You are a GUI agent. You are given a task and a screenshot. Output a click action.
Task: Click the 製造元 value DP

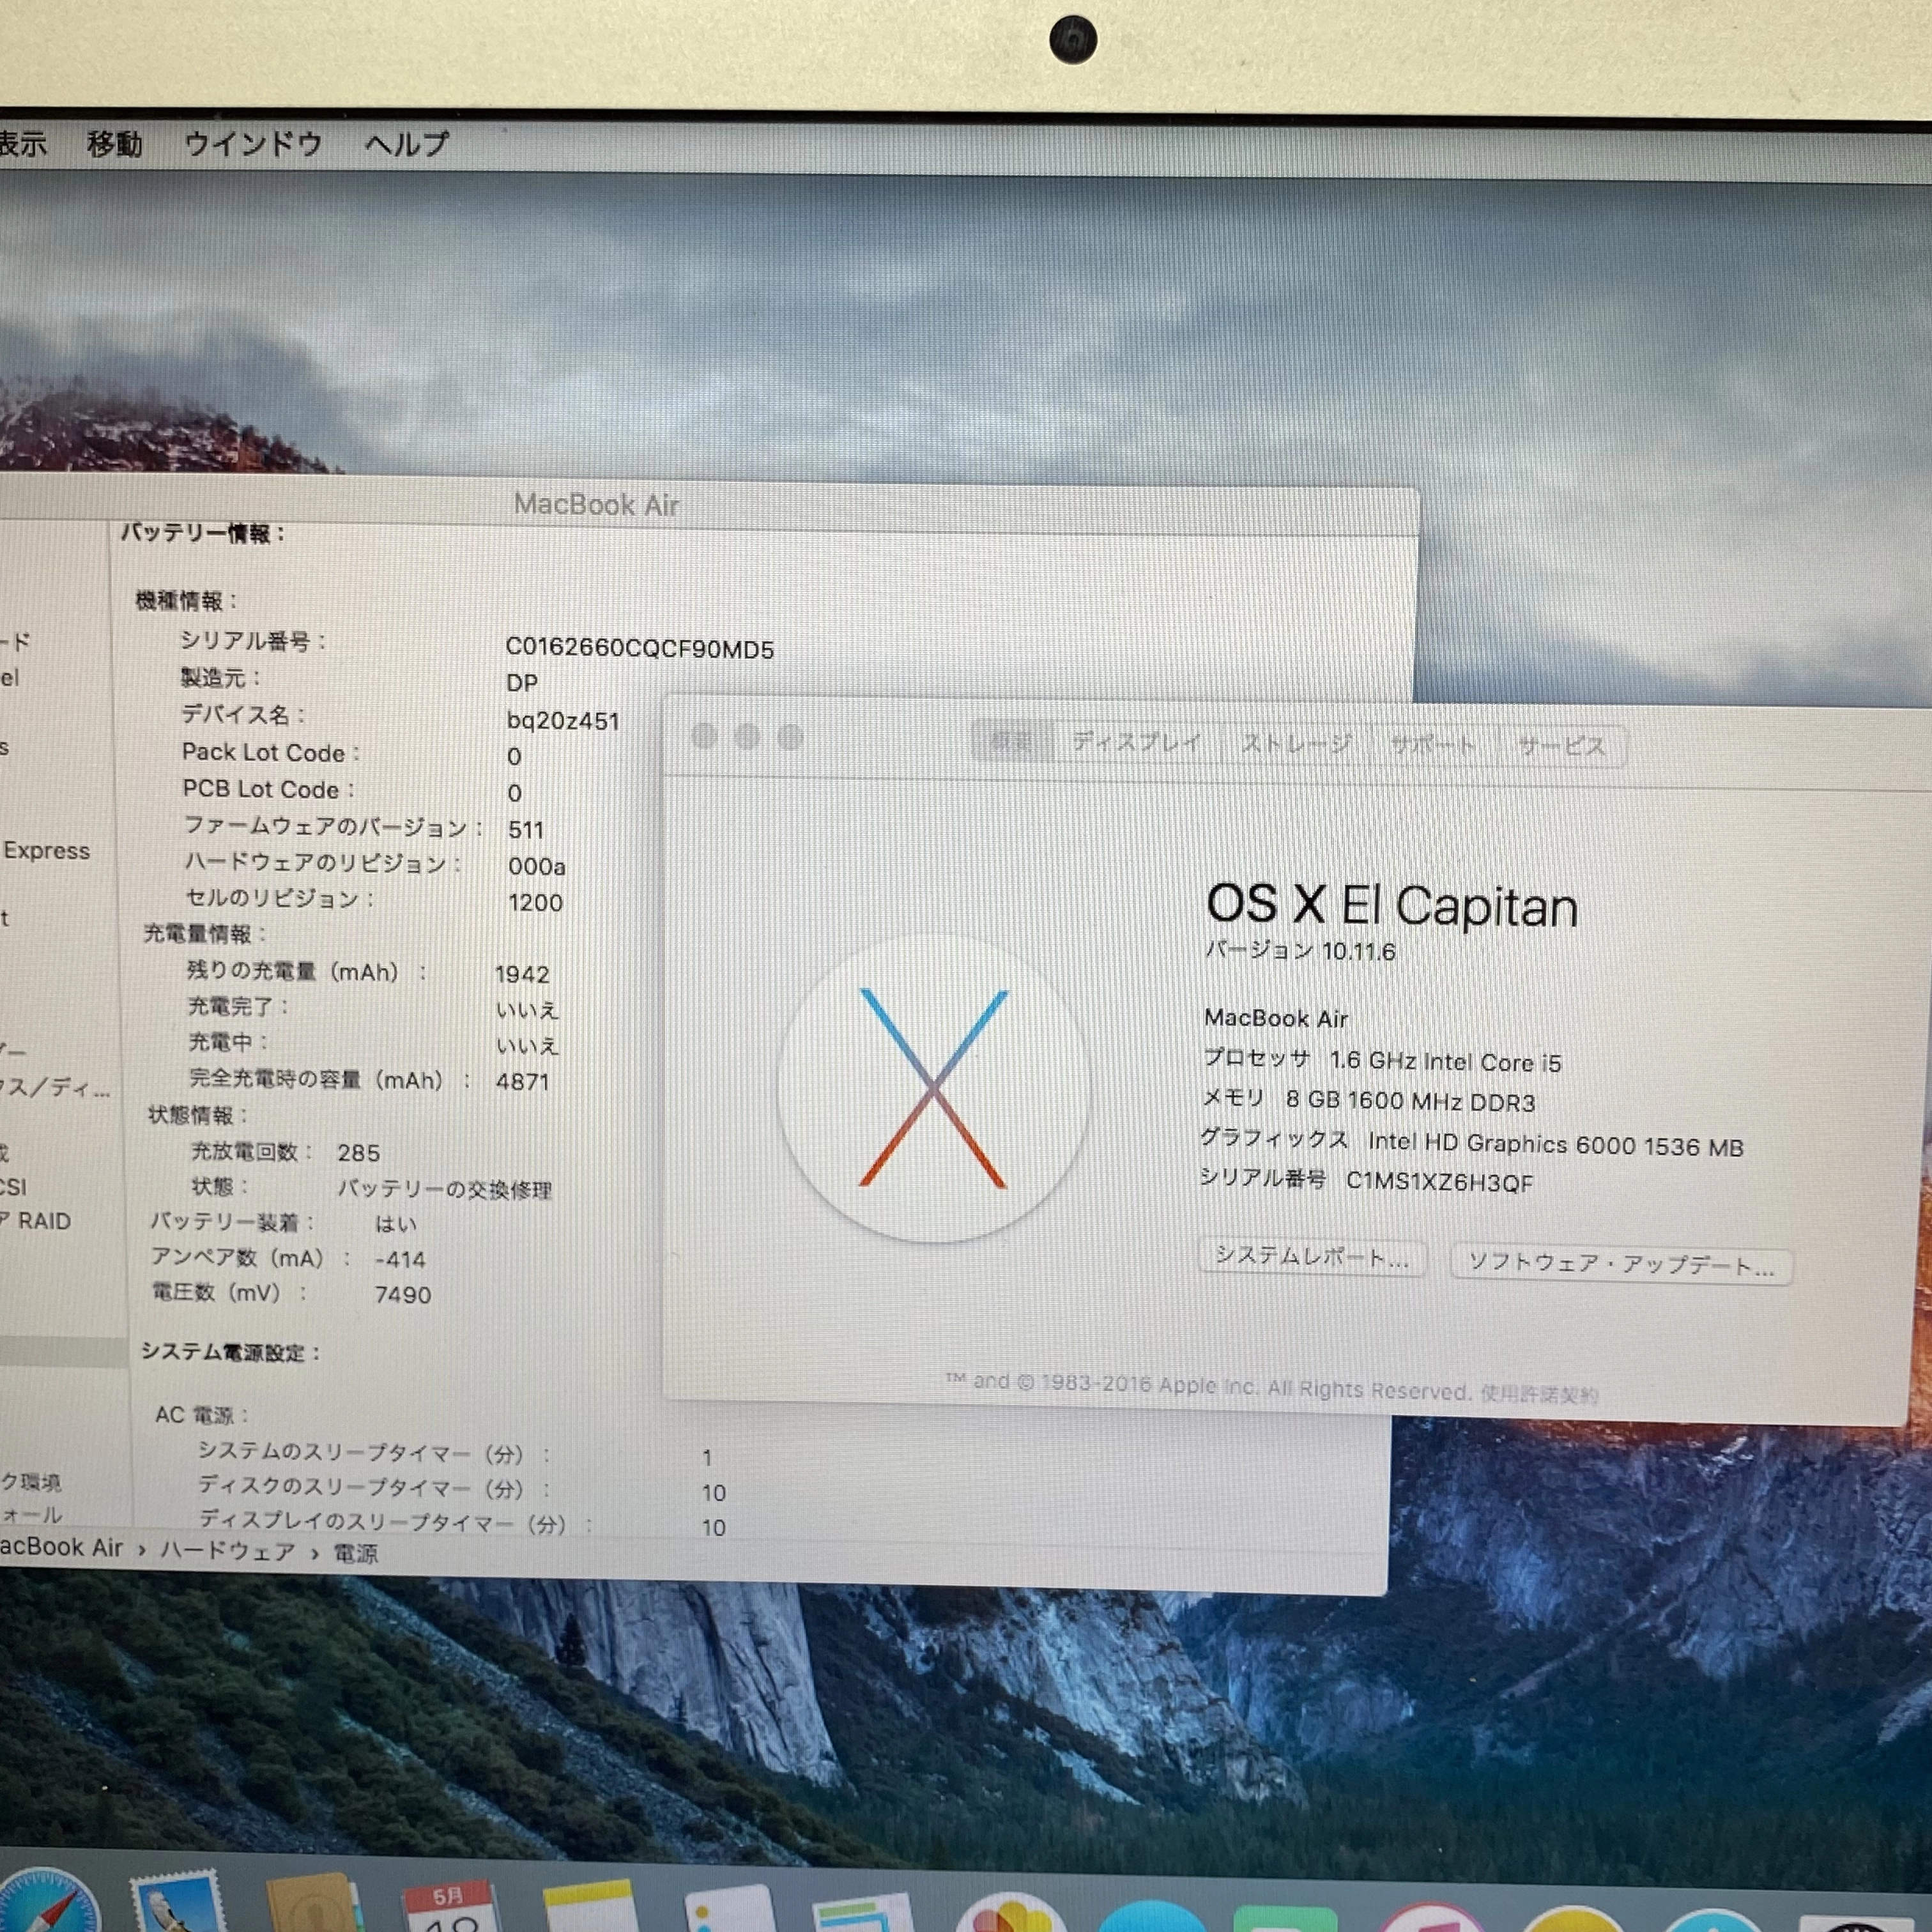[x=522, y=683]
